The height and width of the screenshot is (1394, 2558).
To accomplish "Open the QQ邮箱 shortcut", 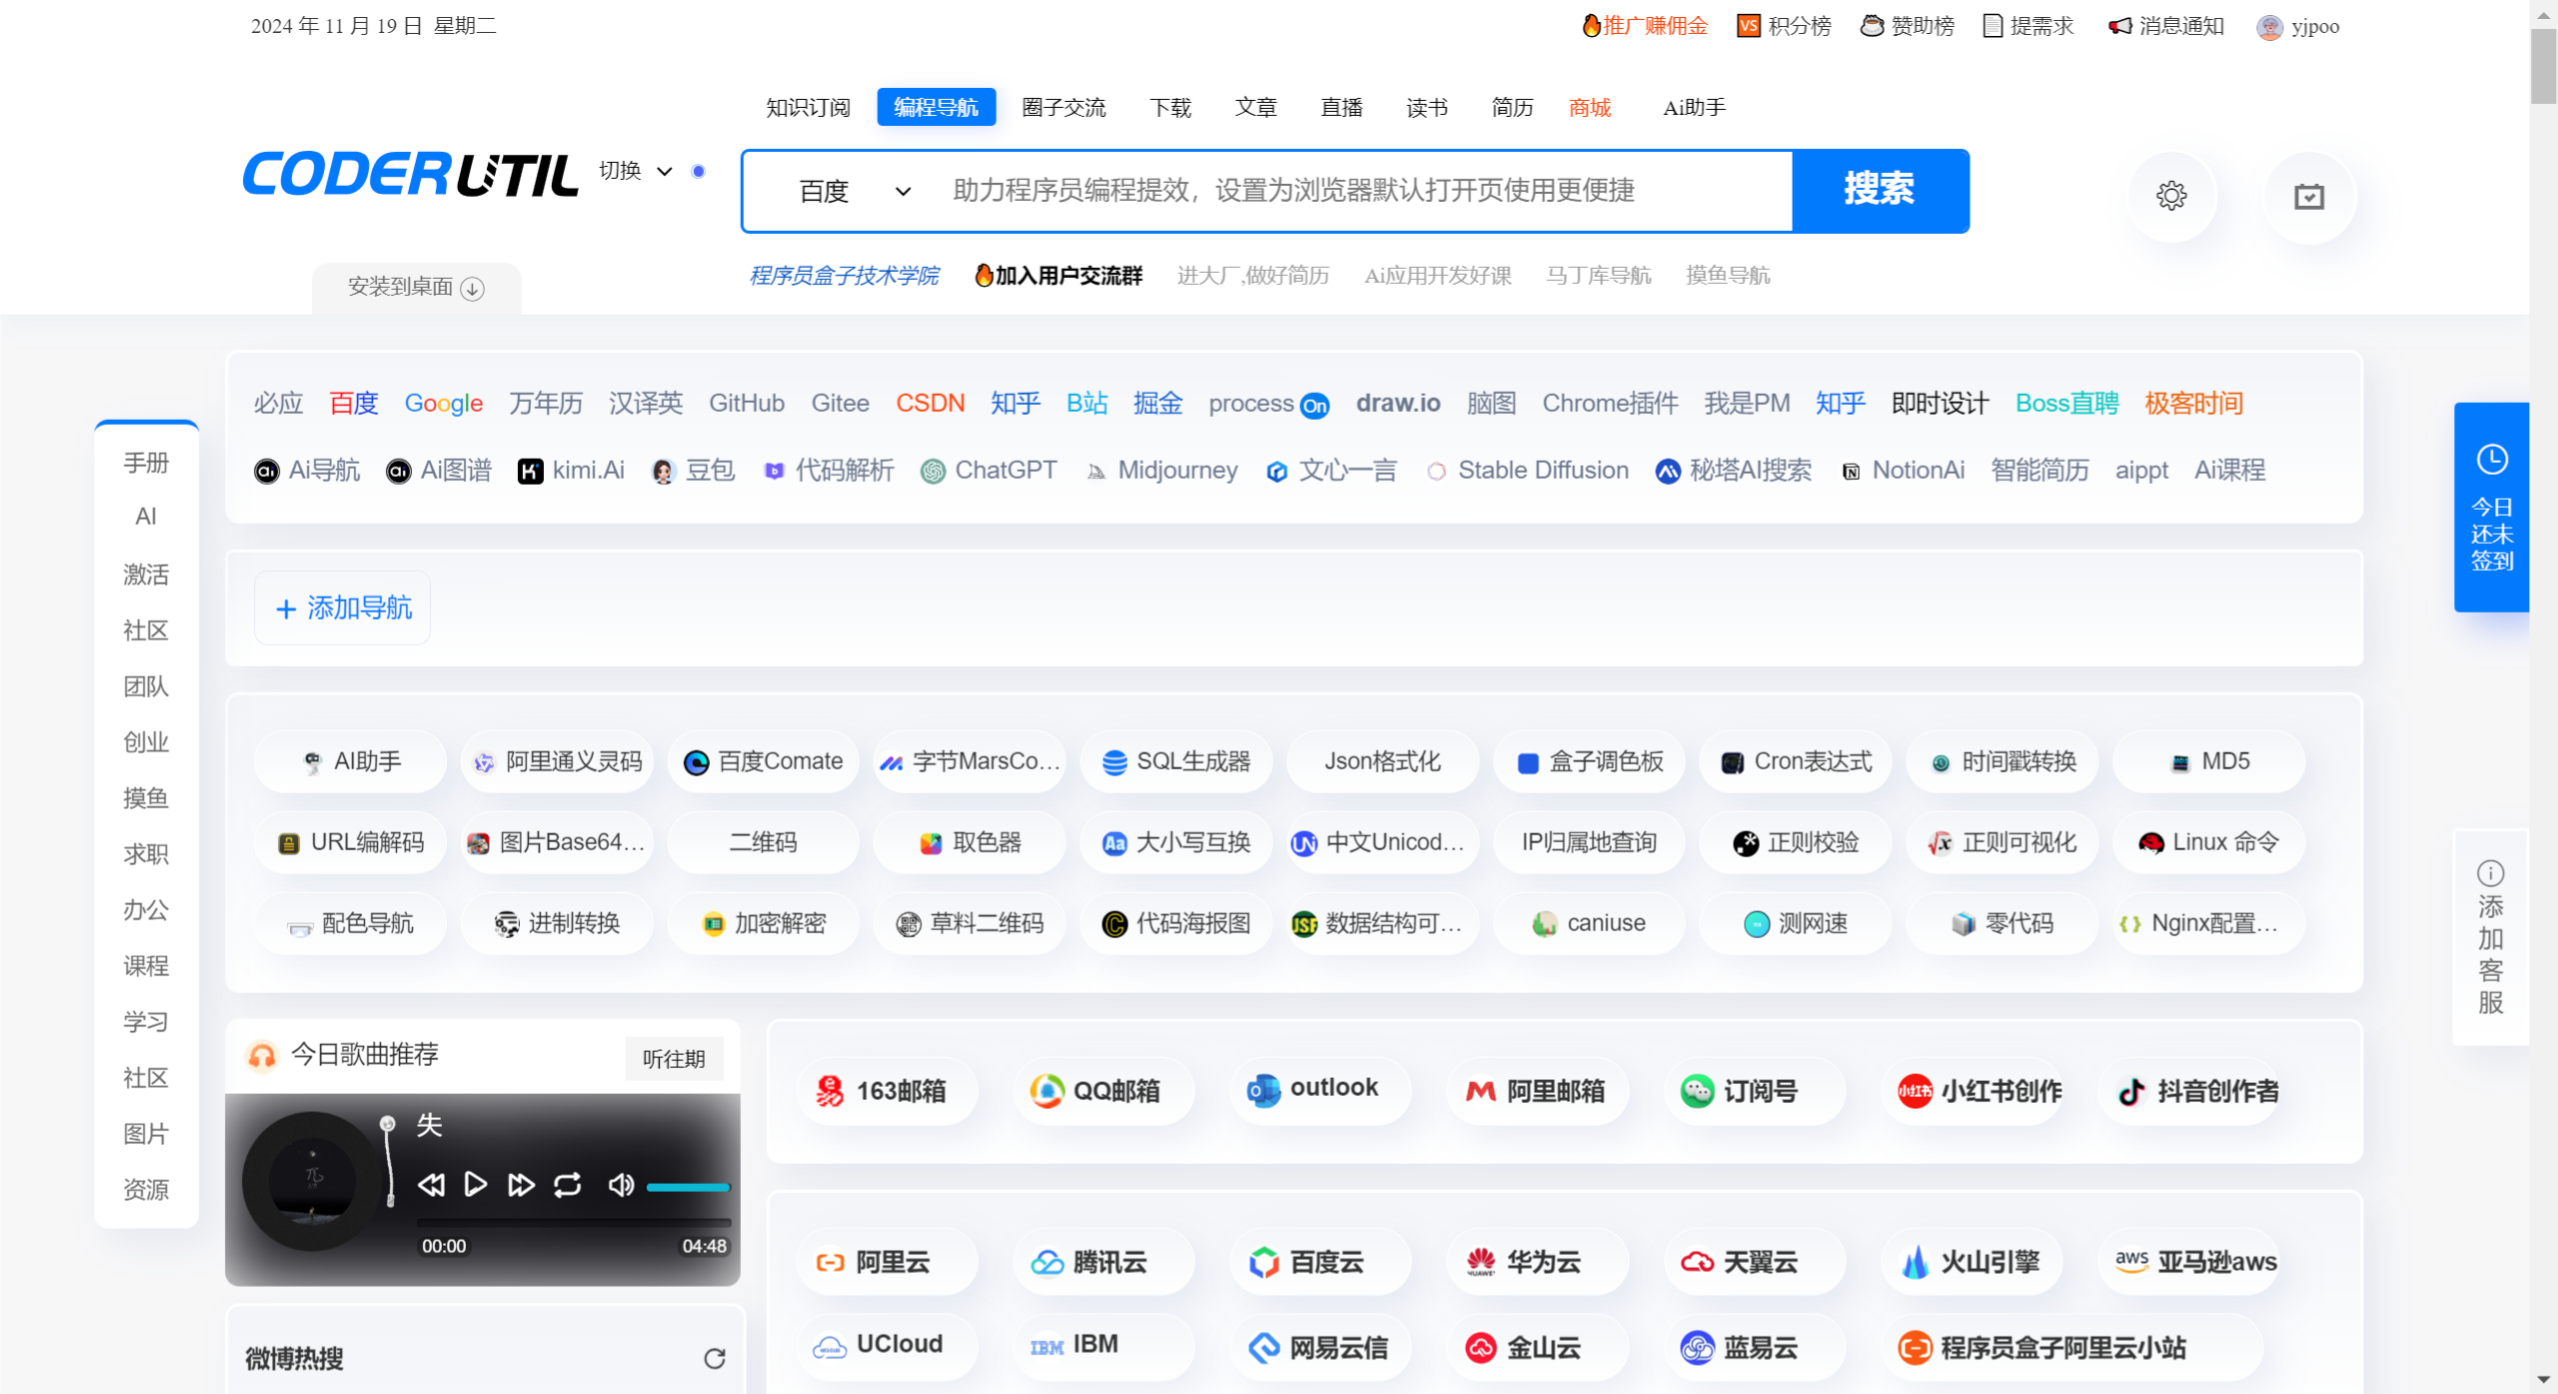I will coord(1101,1090).
